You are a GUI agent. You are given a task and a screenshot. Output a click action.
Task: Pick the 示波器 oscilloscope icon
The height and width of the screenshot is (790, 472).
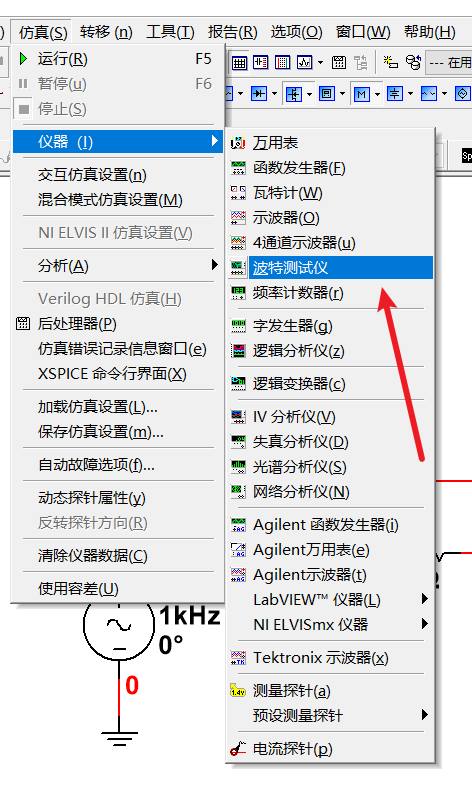point(238,218)
